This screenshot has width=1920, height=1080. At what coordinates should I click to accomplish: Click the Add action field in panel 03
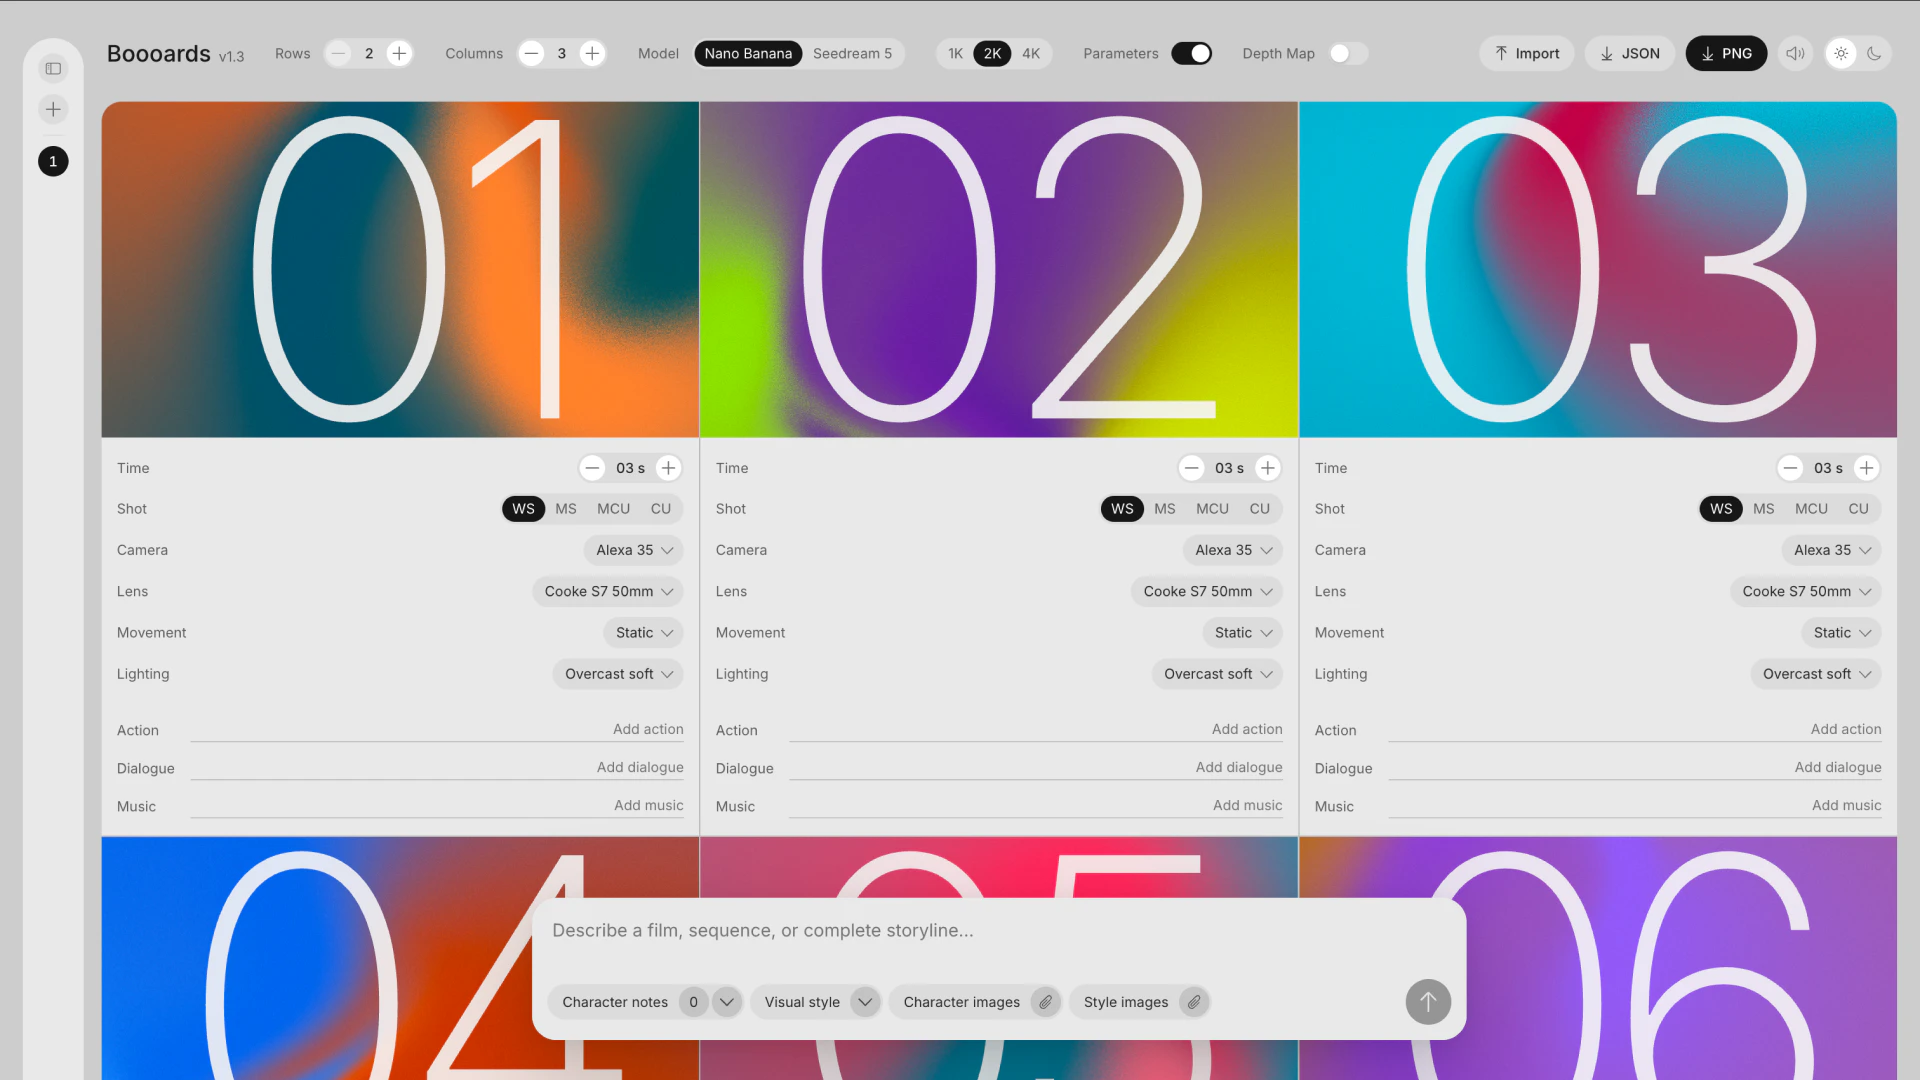pyautogui.click(x=1635, y=730)
